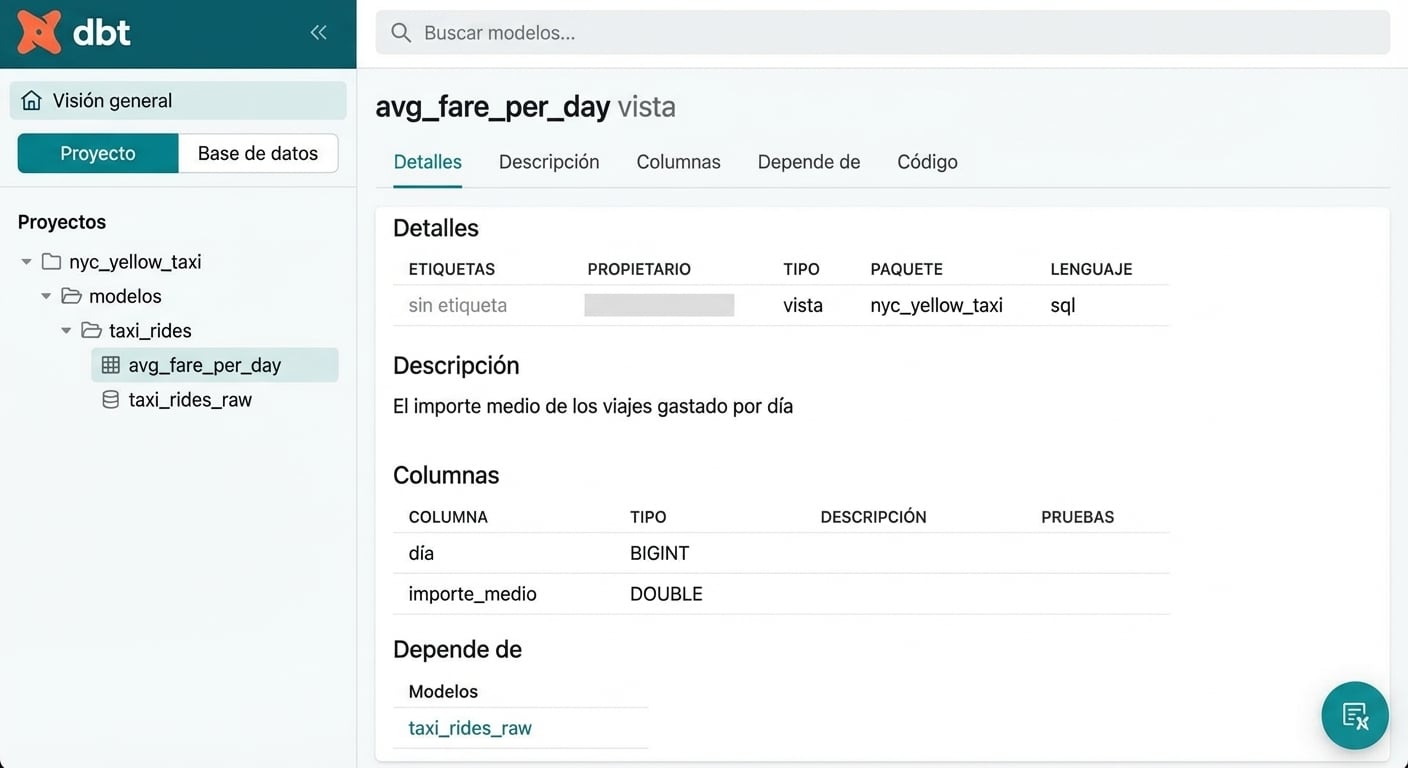Viewport: 1408px width, 768px height.
Task: Collapse the modelos tree arrow
Action: tap(46, 296)
